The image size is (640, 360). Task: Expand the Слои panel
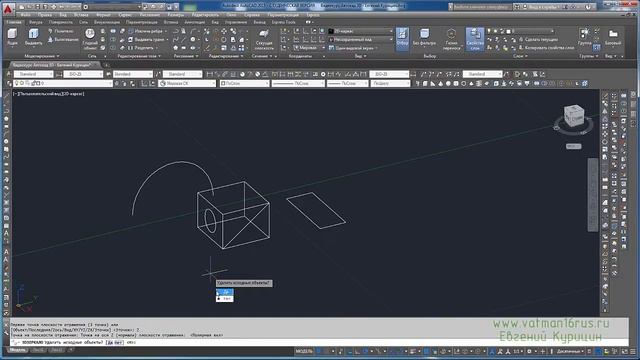520,56
